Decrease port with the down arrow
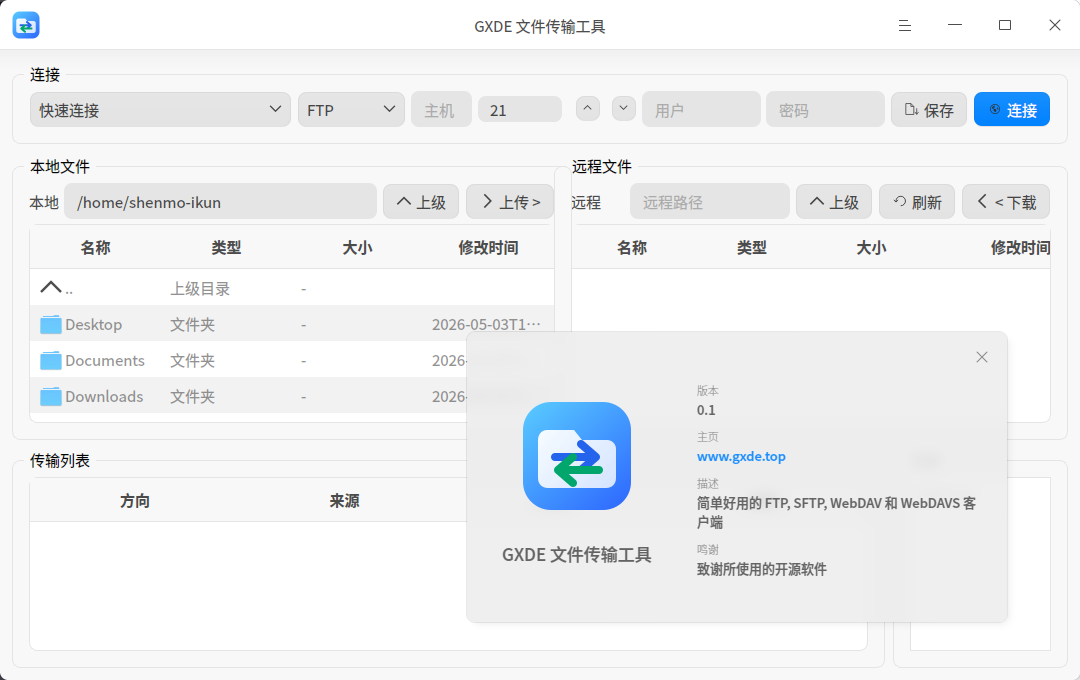 pos(623,108)
